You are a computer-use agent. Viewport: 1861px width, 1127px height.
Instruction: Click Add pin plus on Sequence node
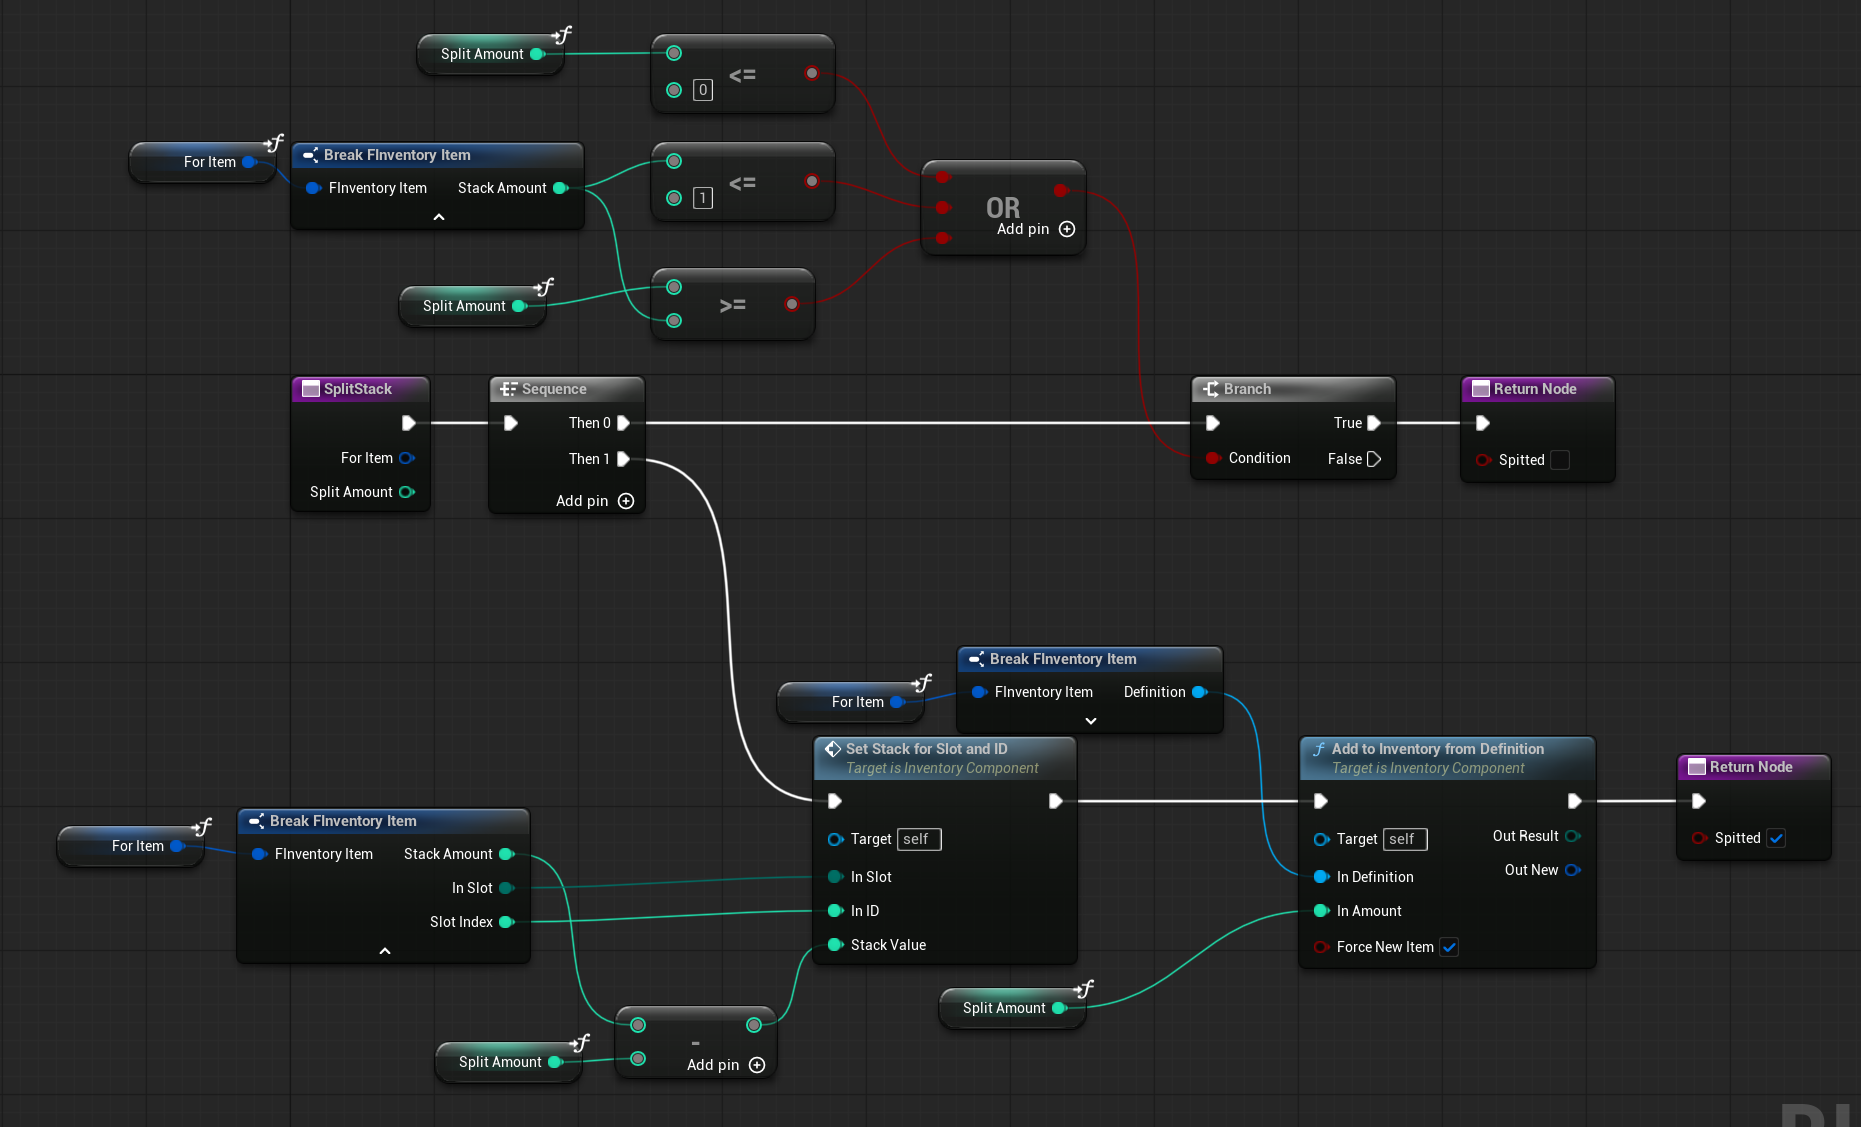coord(626,501)
